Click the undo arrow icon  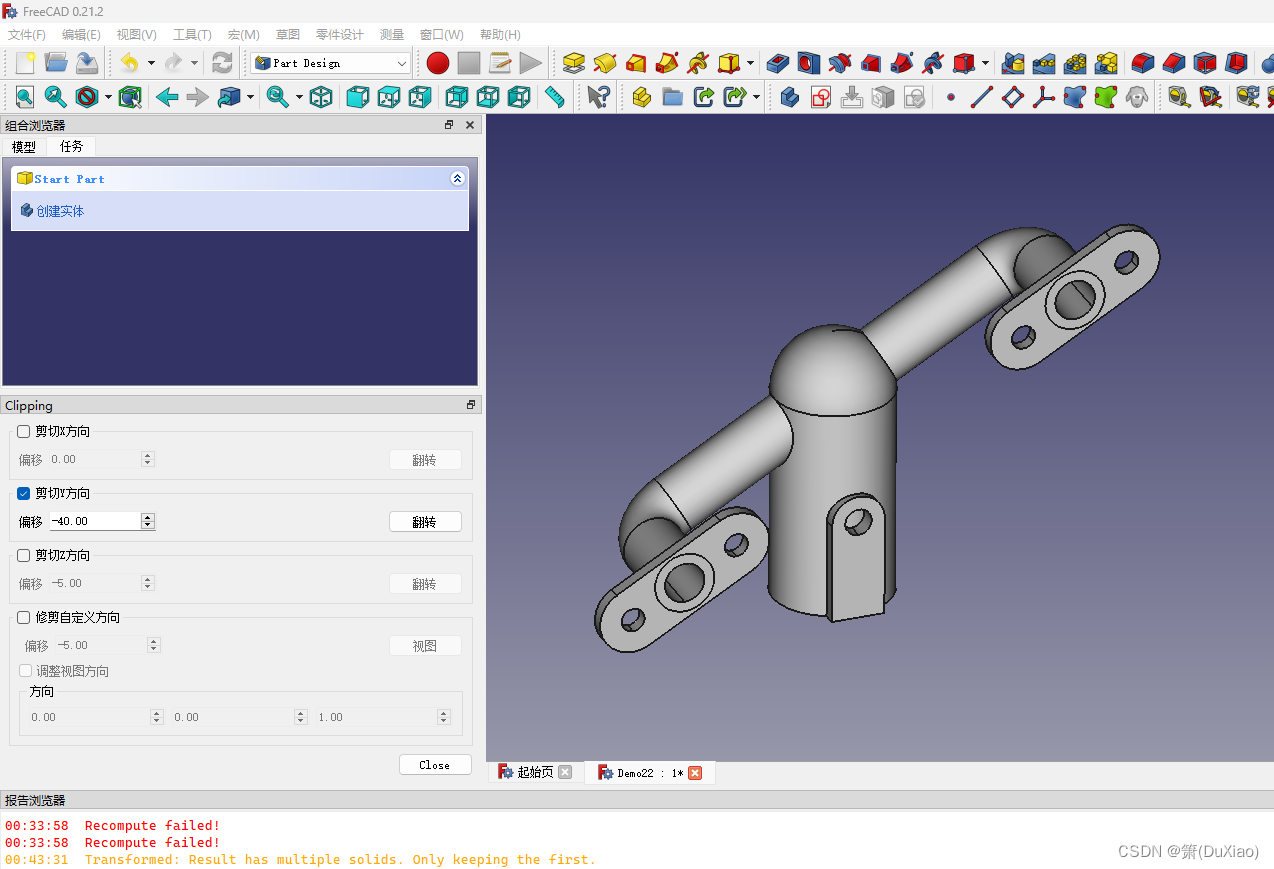click(x=129, y=63)
